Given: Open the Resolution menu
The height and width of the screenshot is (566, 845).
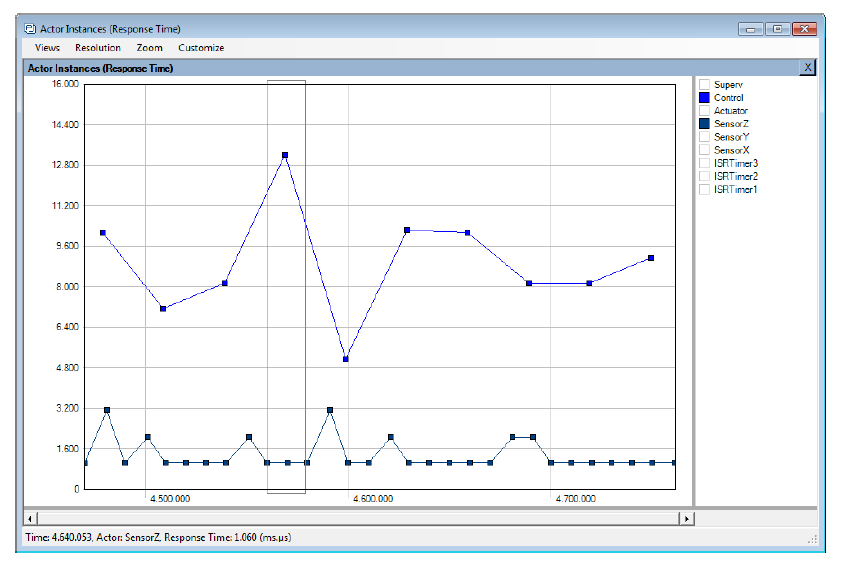Looking at the screenshot, I should point(98,48).
